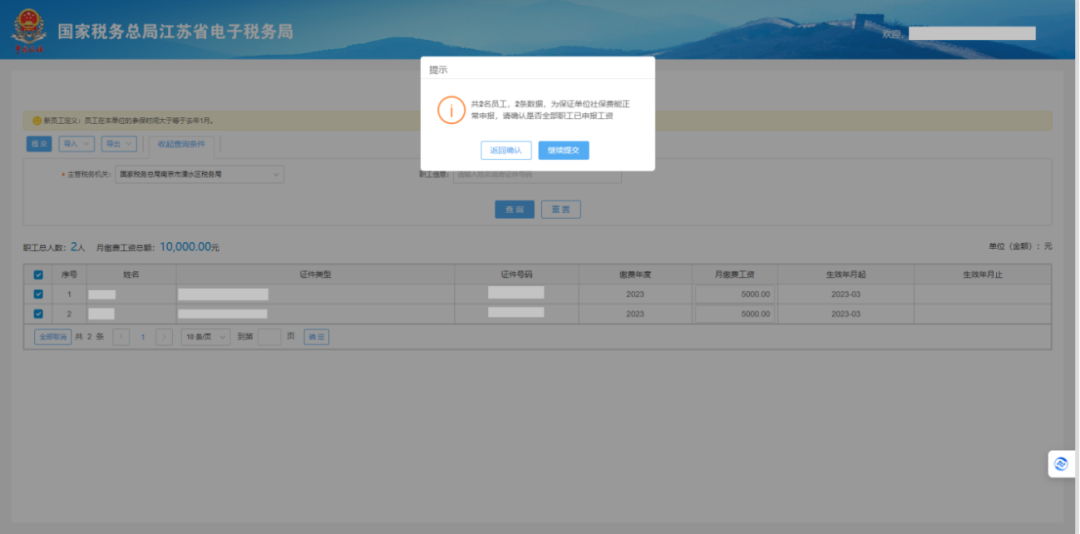Select page number 1 in pagination
Viewport: 1080px width, 534px height.
click(143, 337)
